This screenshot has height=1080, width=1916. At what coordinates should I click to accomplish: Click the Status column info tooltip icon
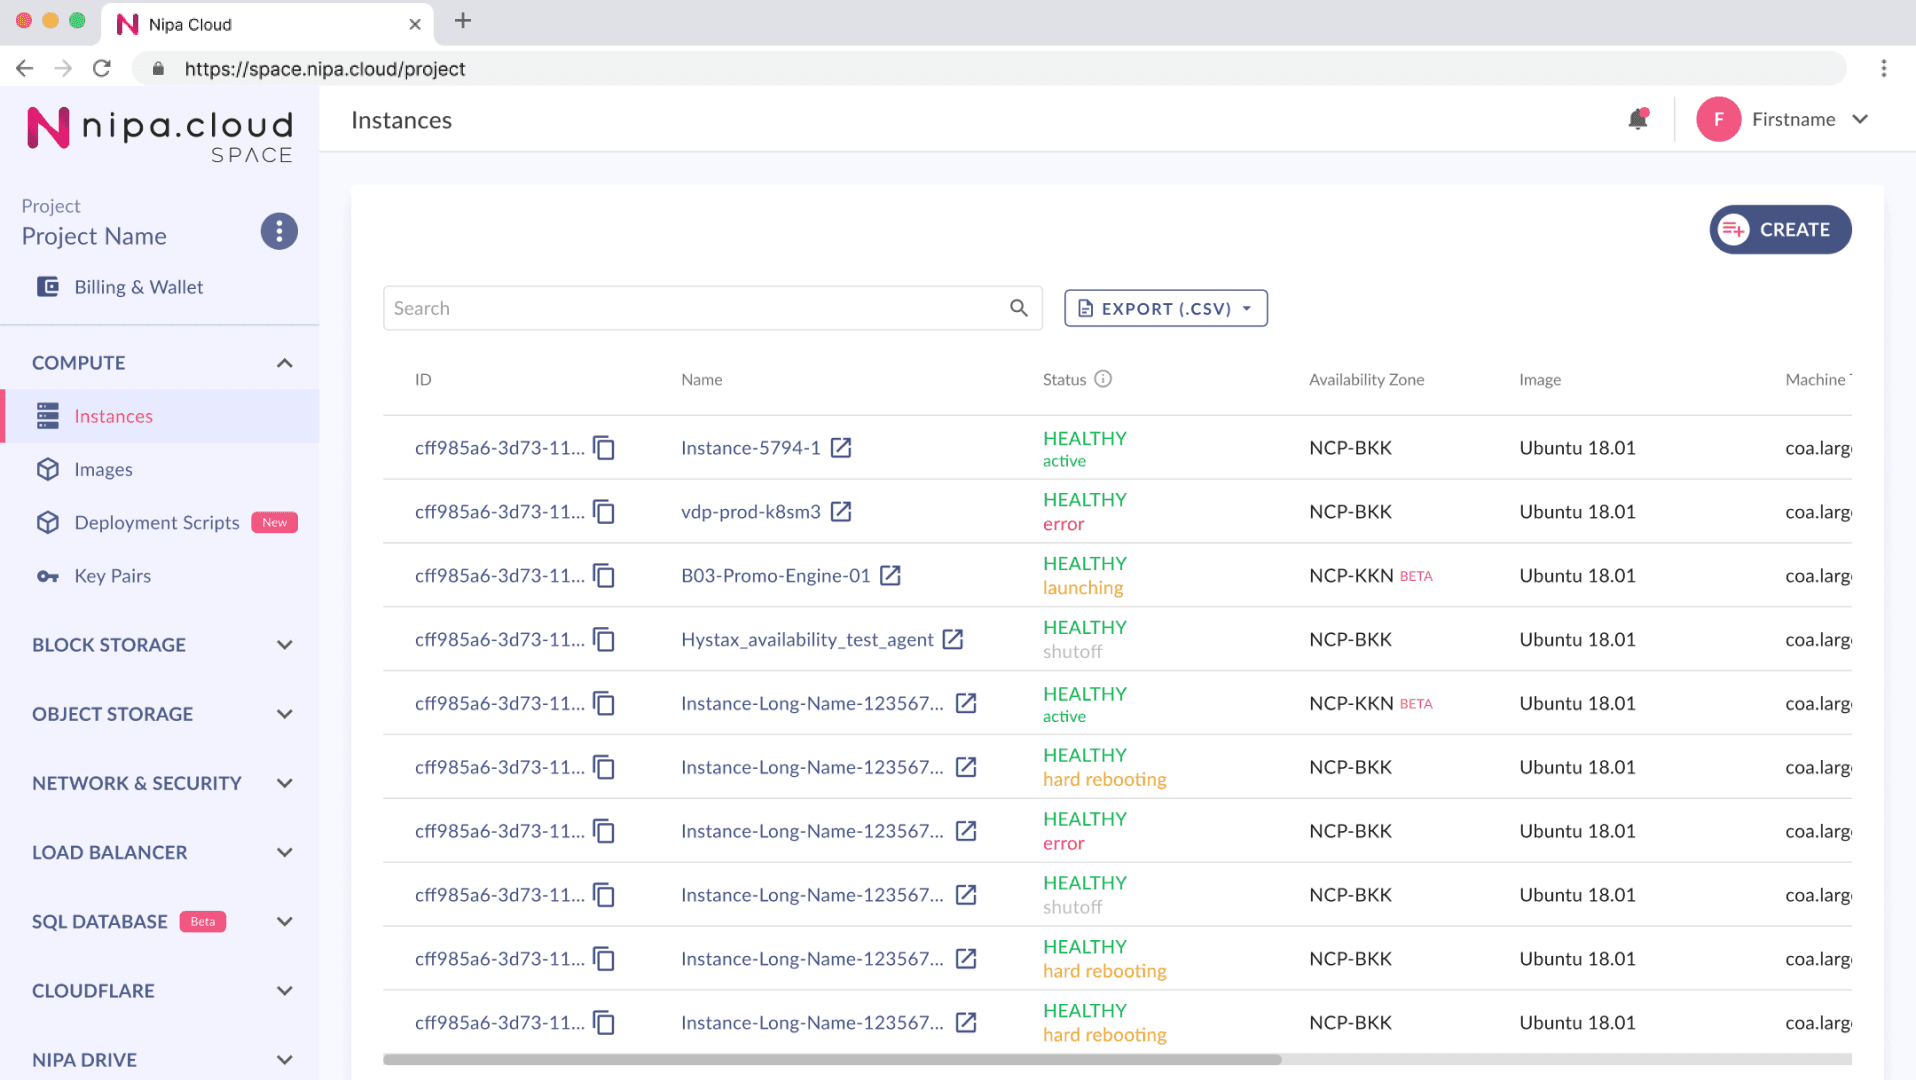point(1103,379)
